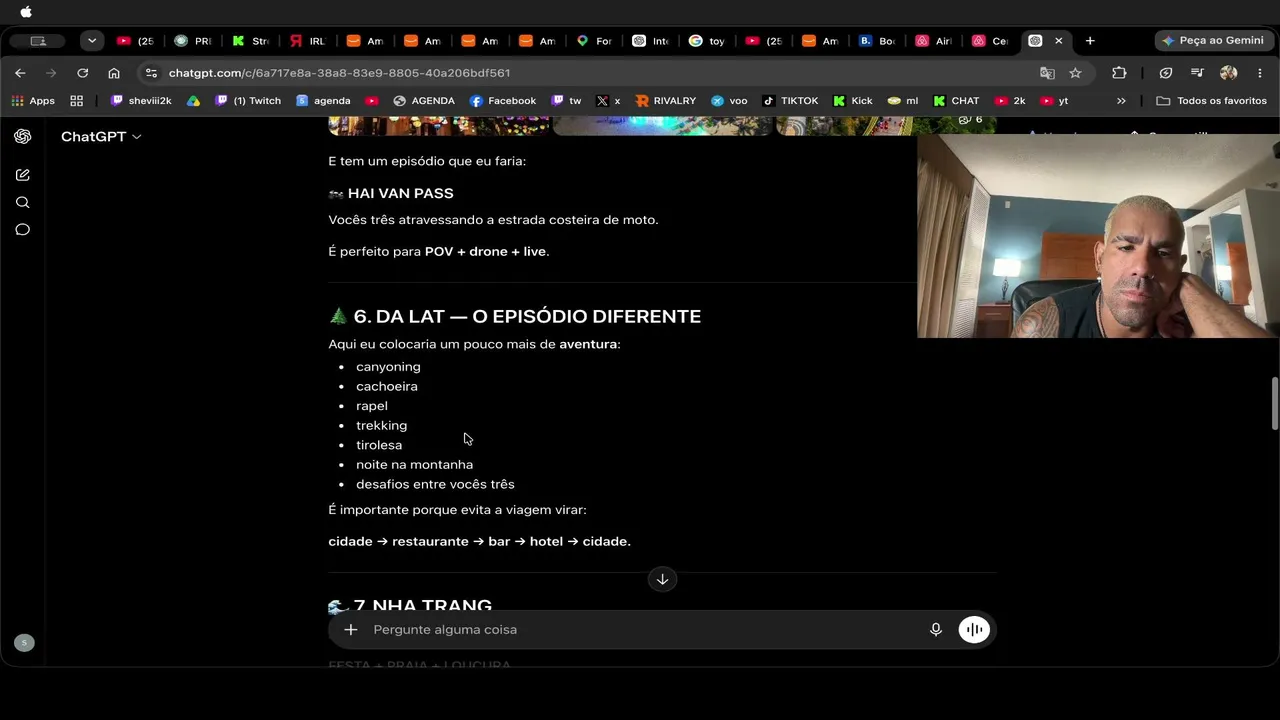The image size is (1280, 720).
Task: Open the ChatGPT model selector dropdown
Action: pos(101,137)
